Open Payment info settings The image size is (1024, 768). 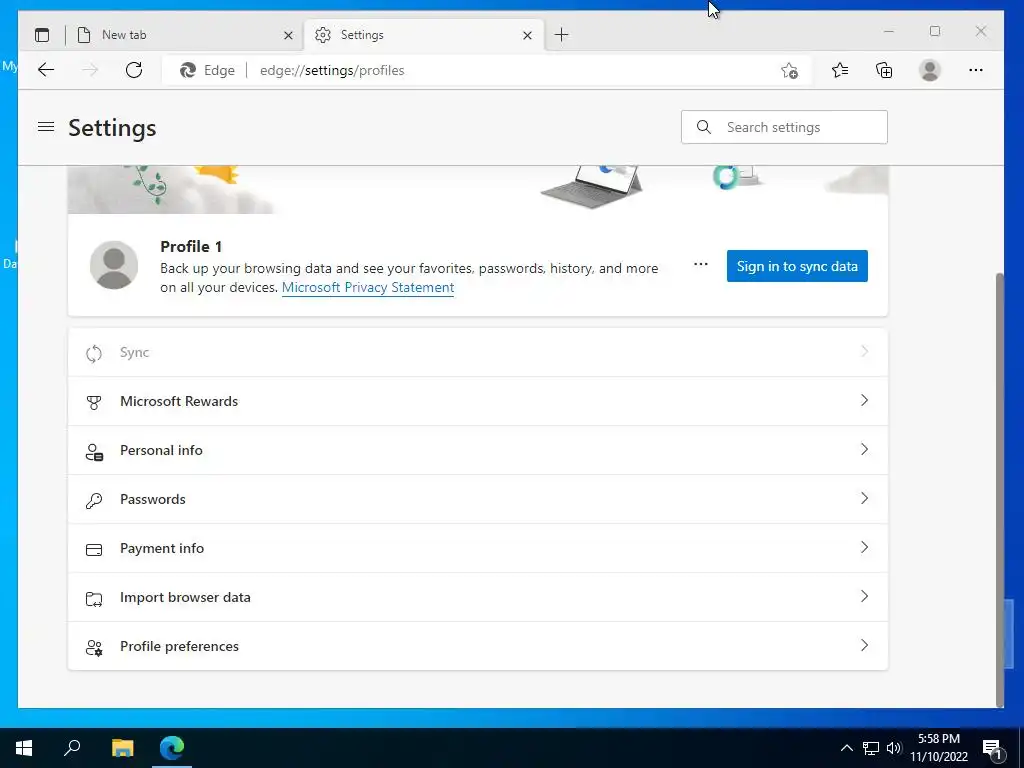[477, 548]
